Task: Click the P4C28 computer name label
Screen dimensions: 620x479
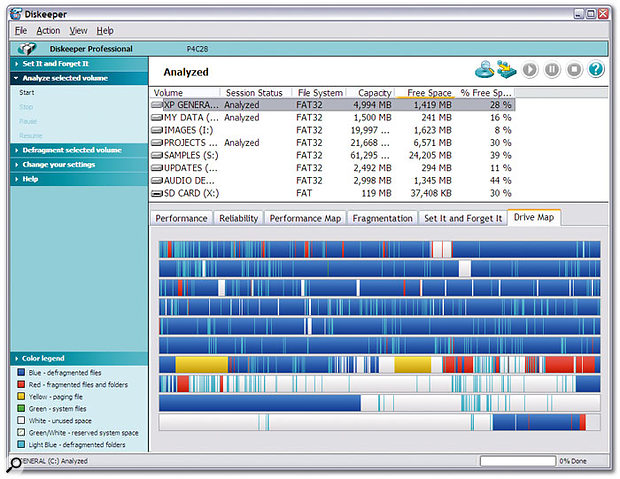Action: 197,49
